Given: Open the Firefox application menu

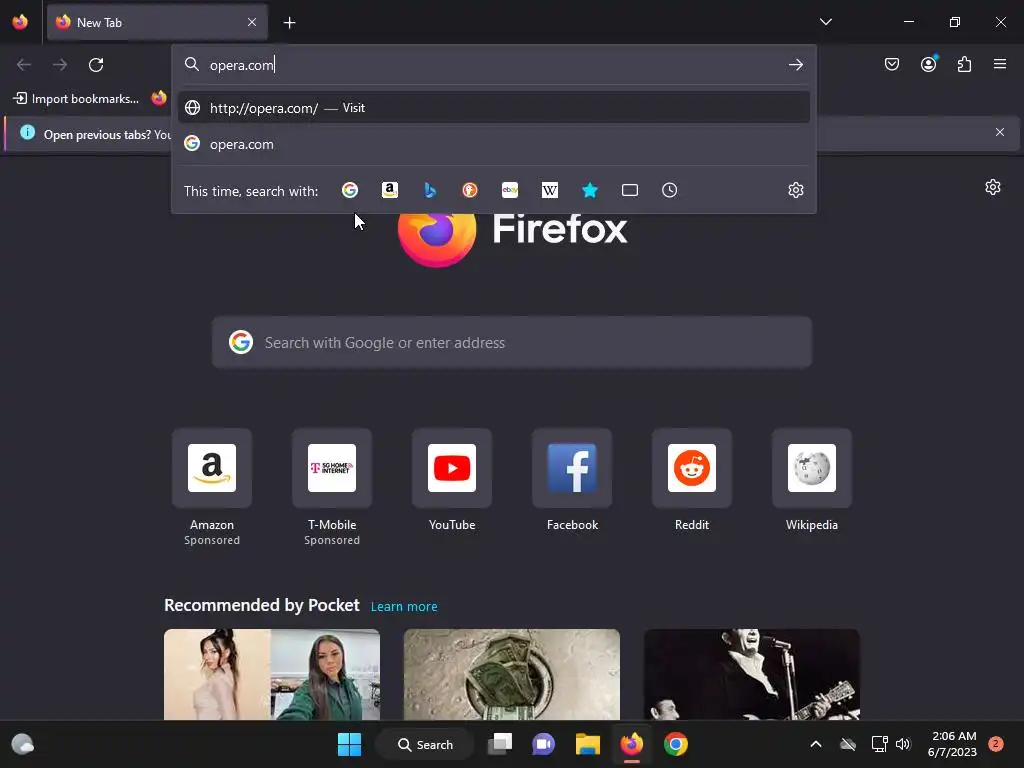Looking at the screenshot, I should tap(1000, 64).
